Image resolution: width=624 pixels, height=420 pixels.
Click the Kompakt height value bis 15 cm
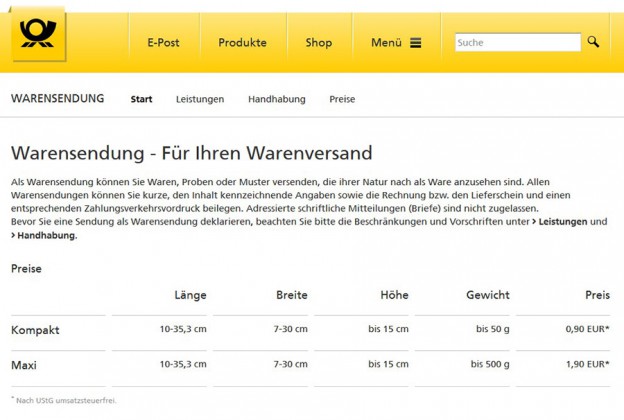(388, 329)
